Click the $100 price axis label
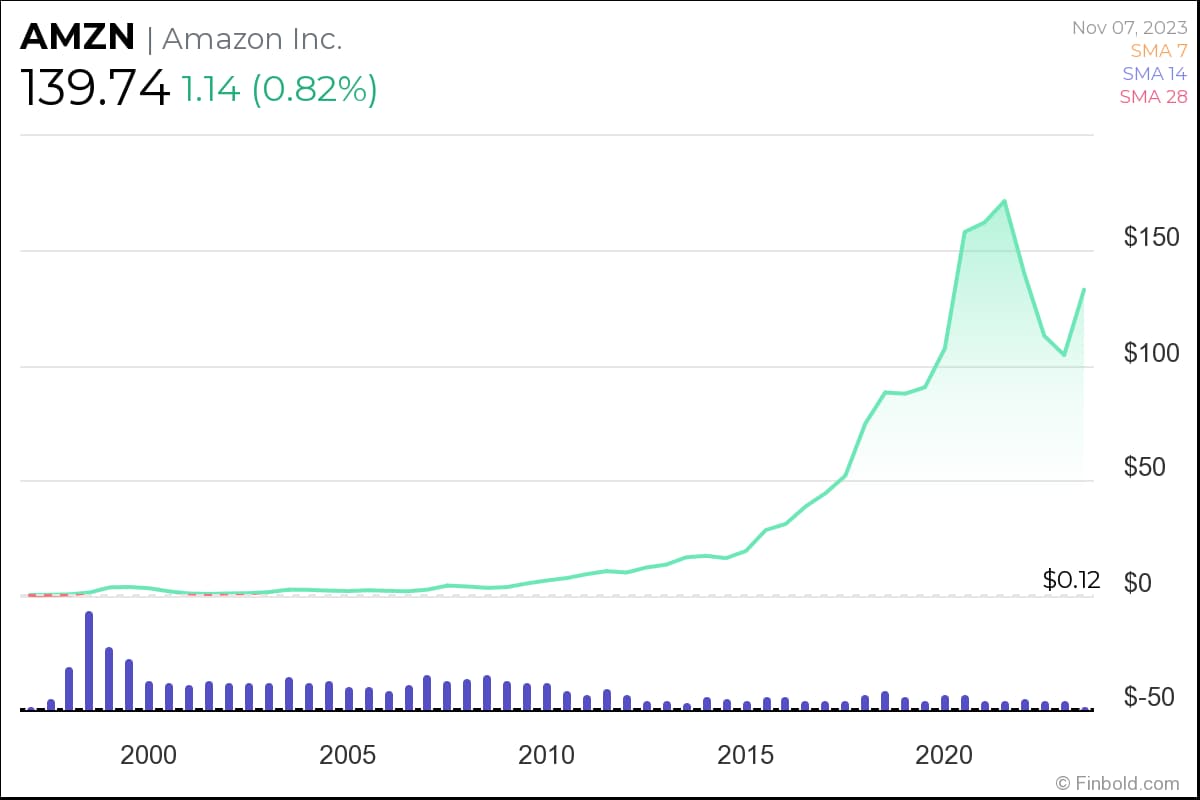Screen dimensions: 1200x800 1151,353
